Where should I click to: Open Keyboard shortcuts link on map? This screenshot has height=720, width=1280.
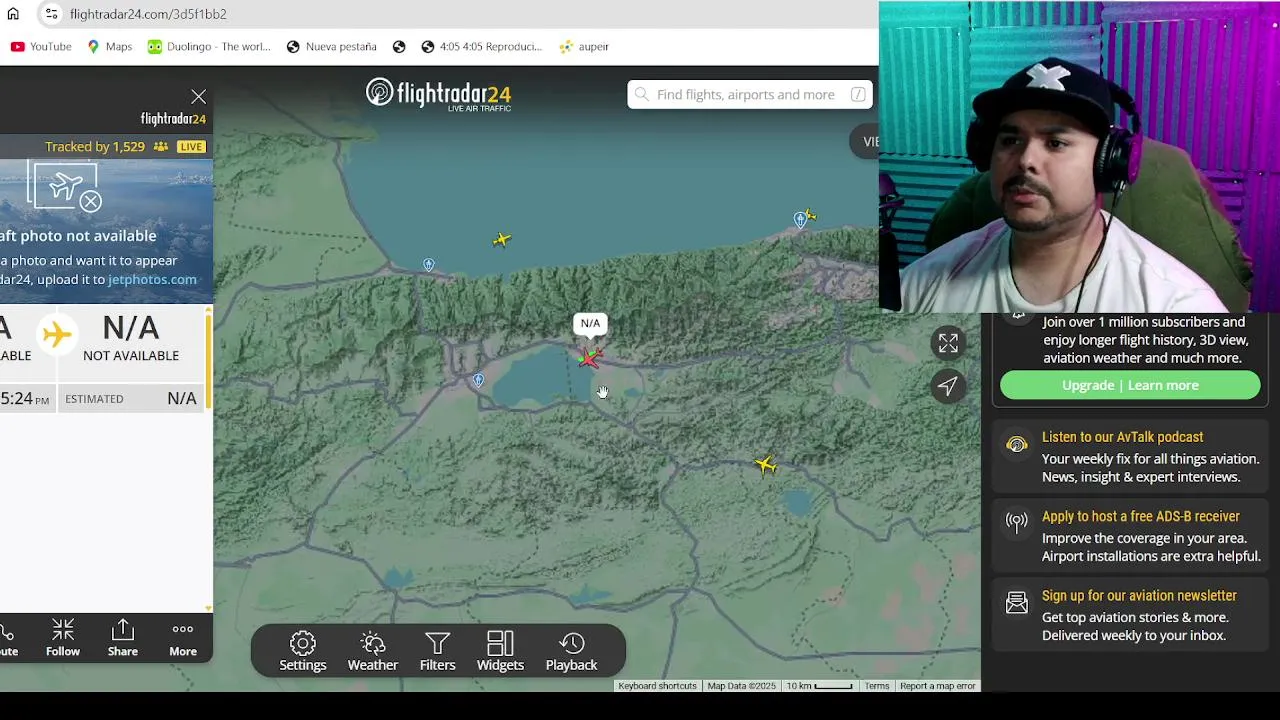pyautogui.click(x=657, y=686)
